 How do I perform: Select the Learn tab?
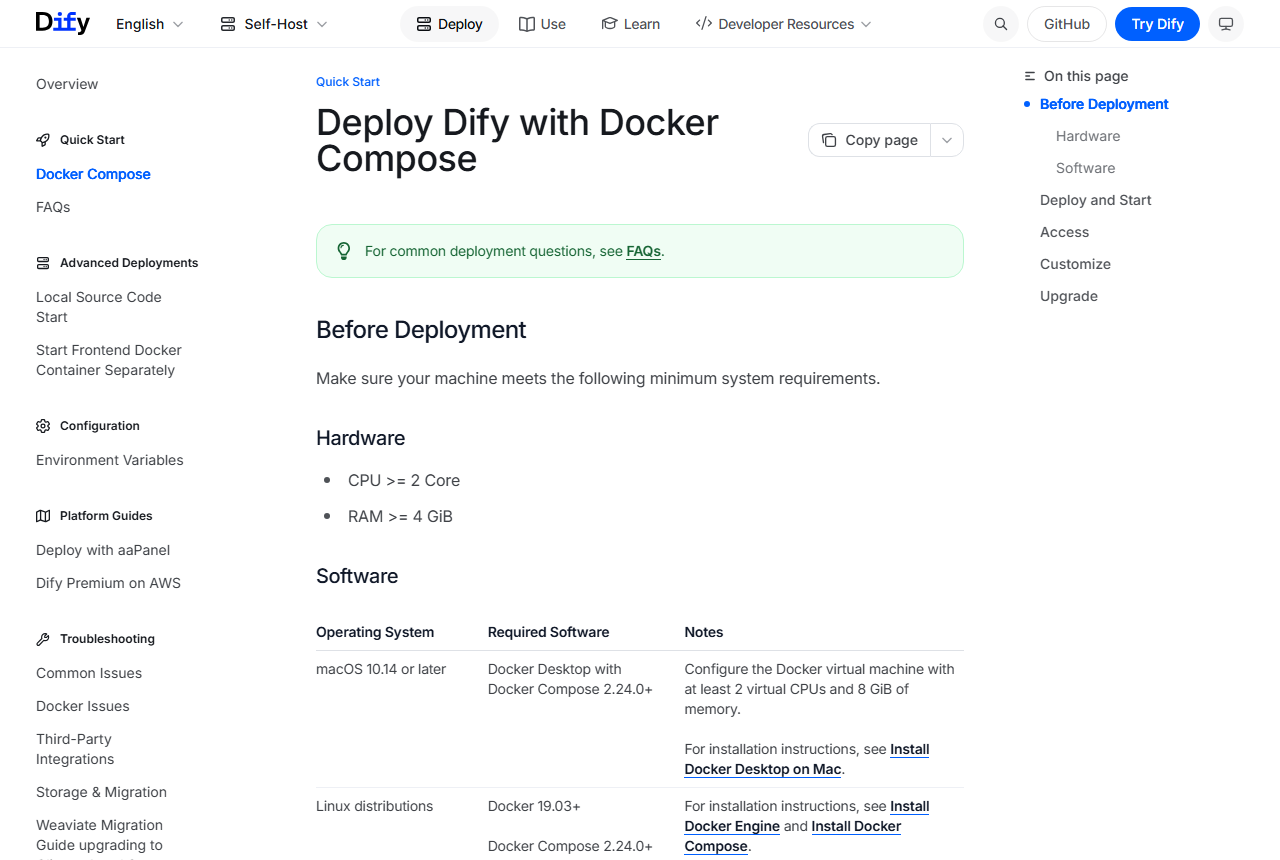630,24
